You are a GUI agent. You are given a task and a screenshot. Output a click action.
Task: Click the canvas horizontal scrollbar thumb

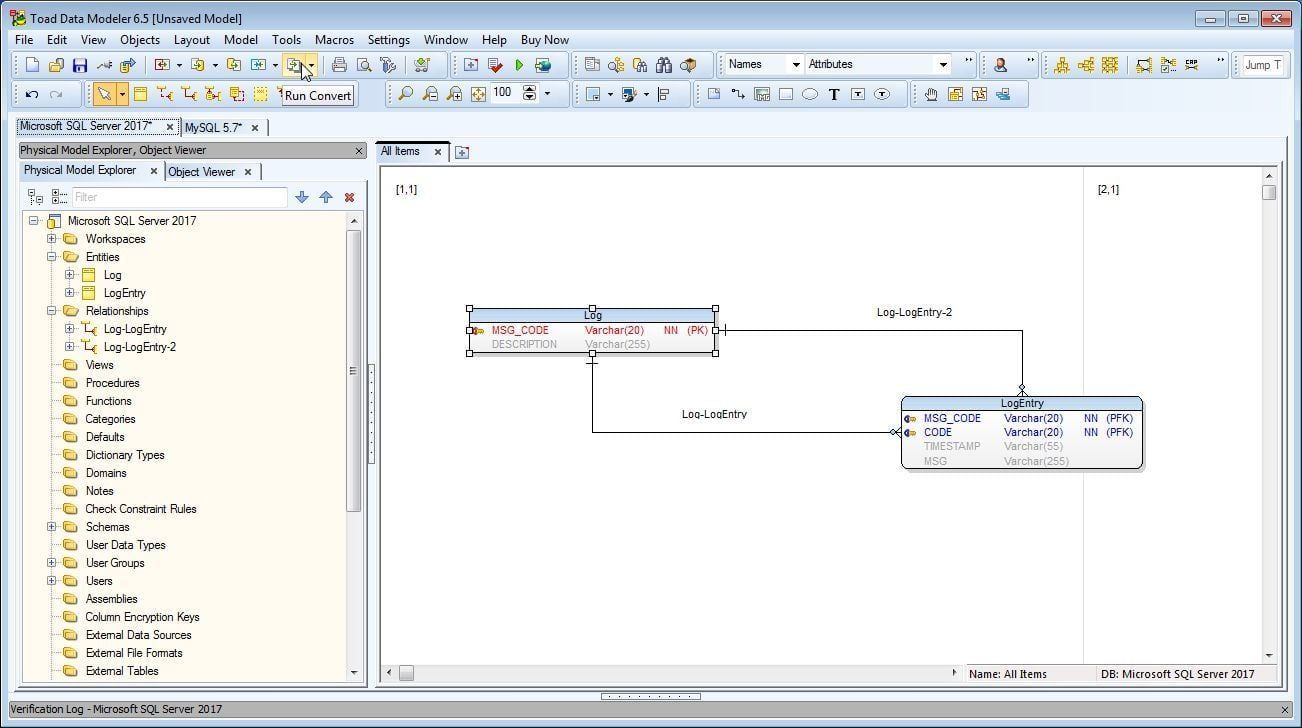[406, 674]
